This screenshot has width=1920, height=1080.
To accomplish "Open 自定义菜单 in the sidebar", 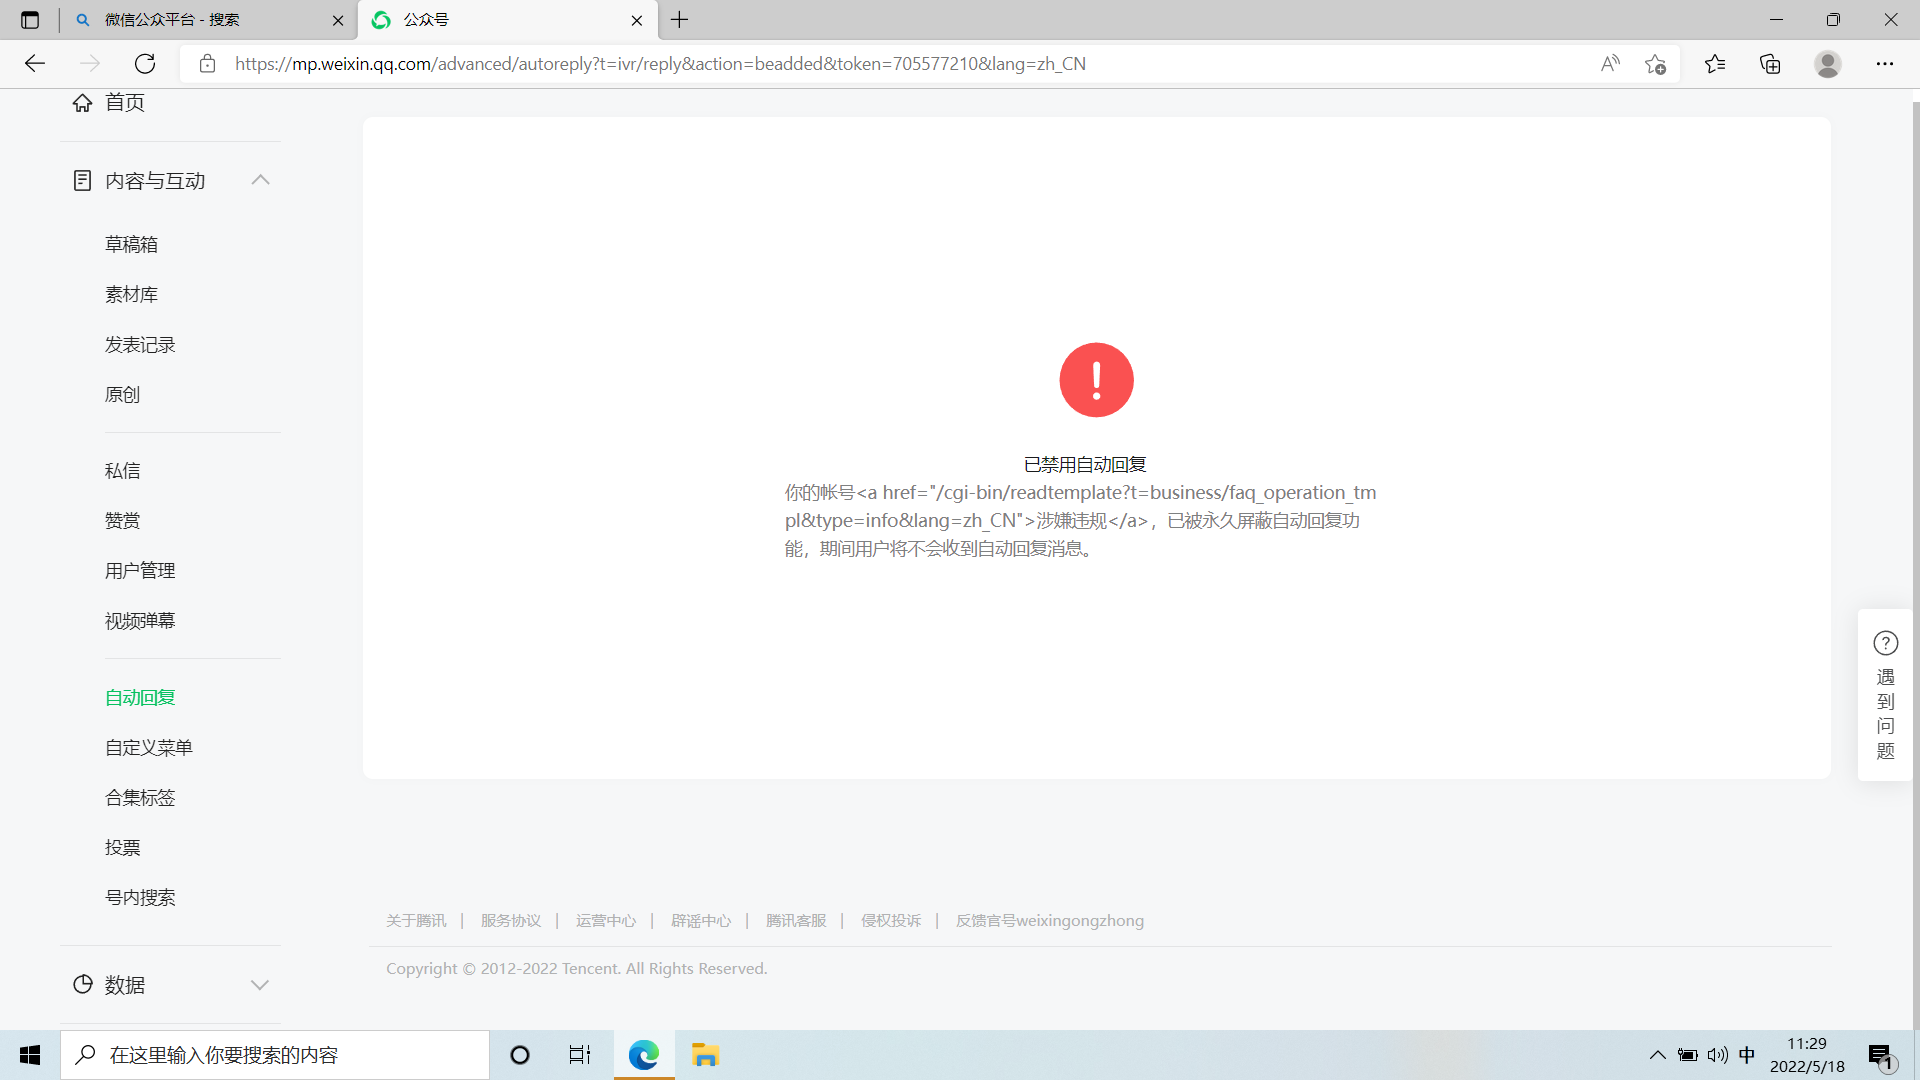I will 149,748.
